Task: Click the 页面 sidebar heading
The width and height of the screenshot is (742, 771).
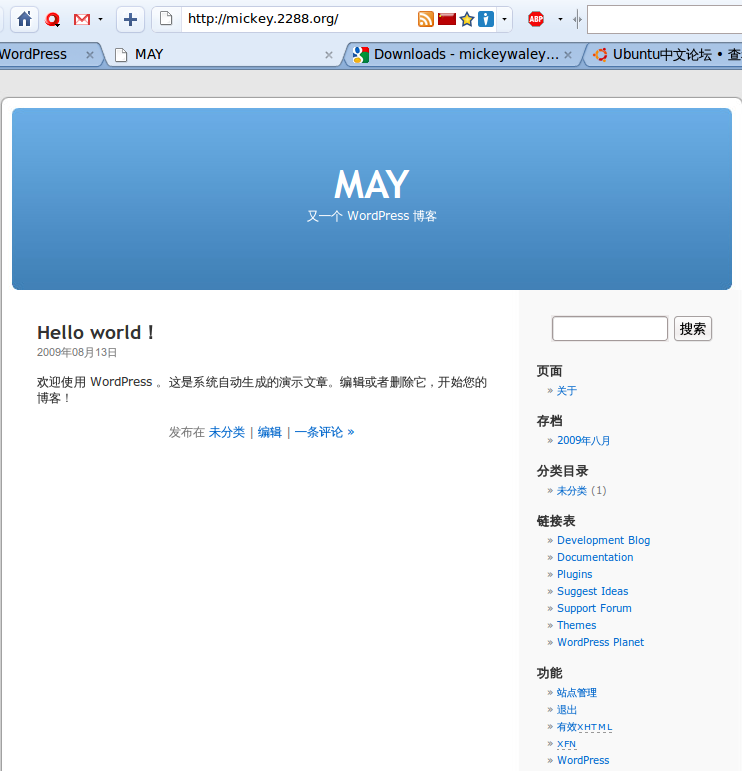Action: tap(549, 371)
